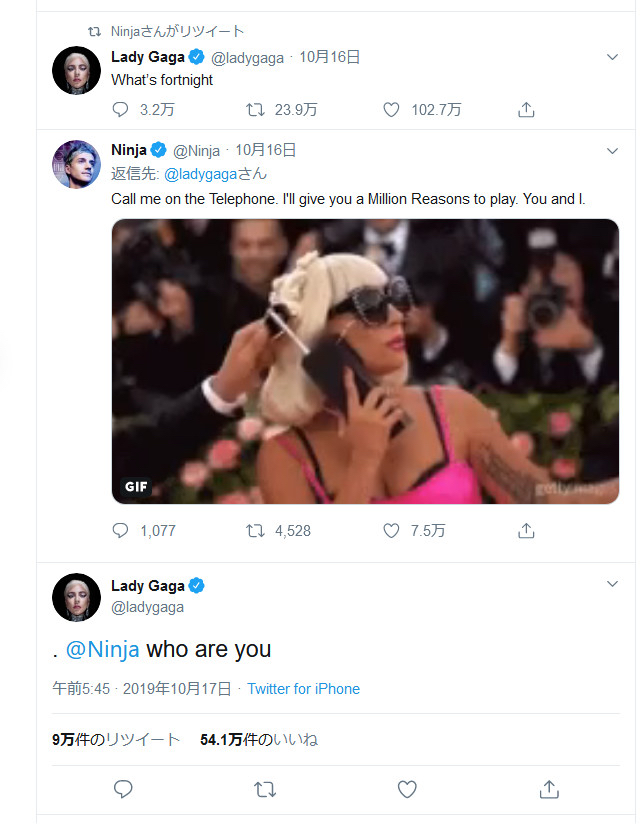Expand more options for Ninja's tweet
This screenshot has width=644, height=830.
coord(613,151)
